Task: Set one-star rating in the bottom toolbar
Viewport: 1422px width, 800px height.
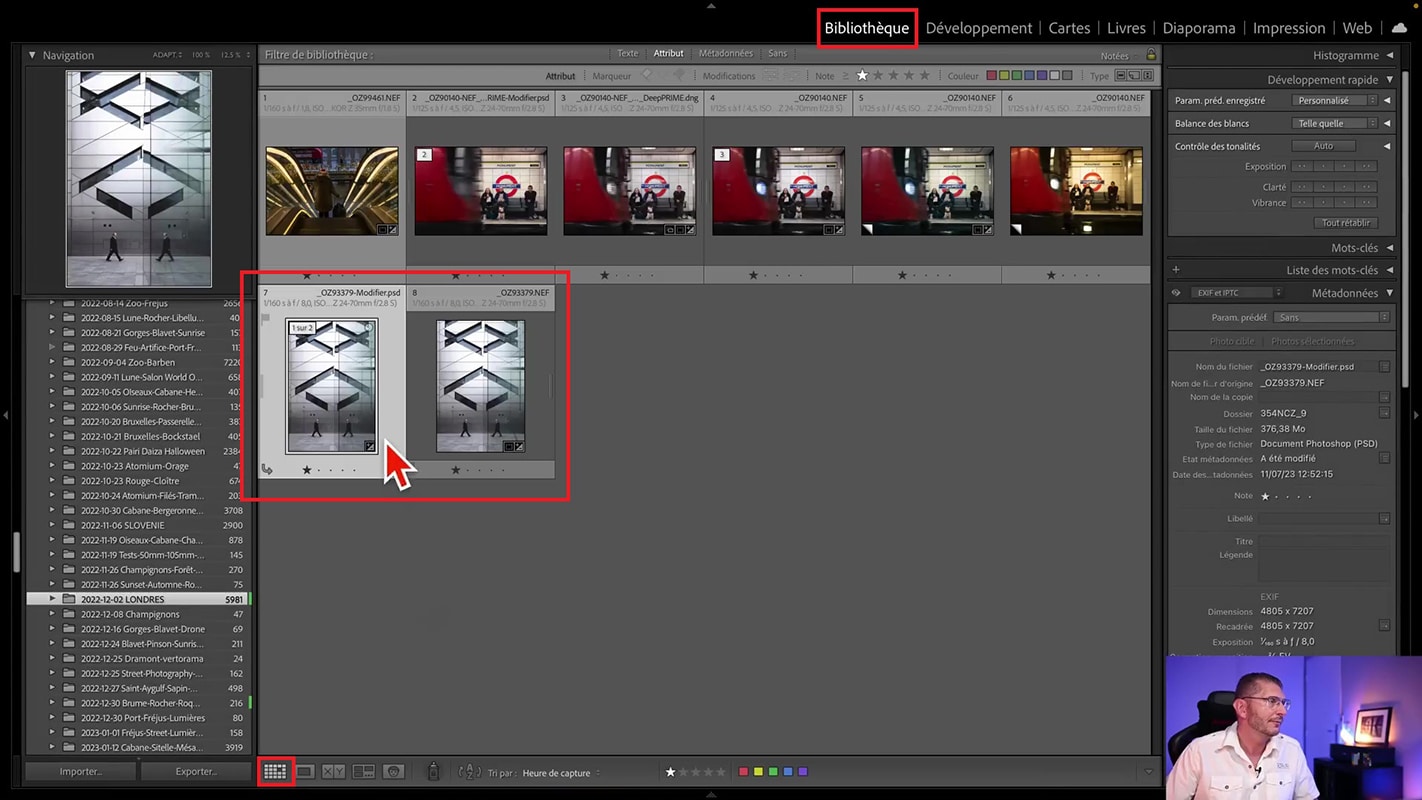Action: point(671,772)
